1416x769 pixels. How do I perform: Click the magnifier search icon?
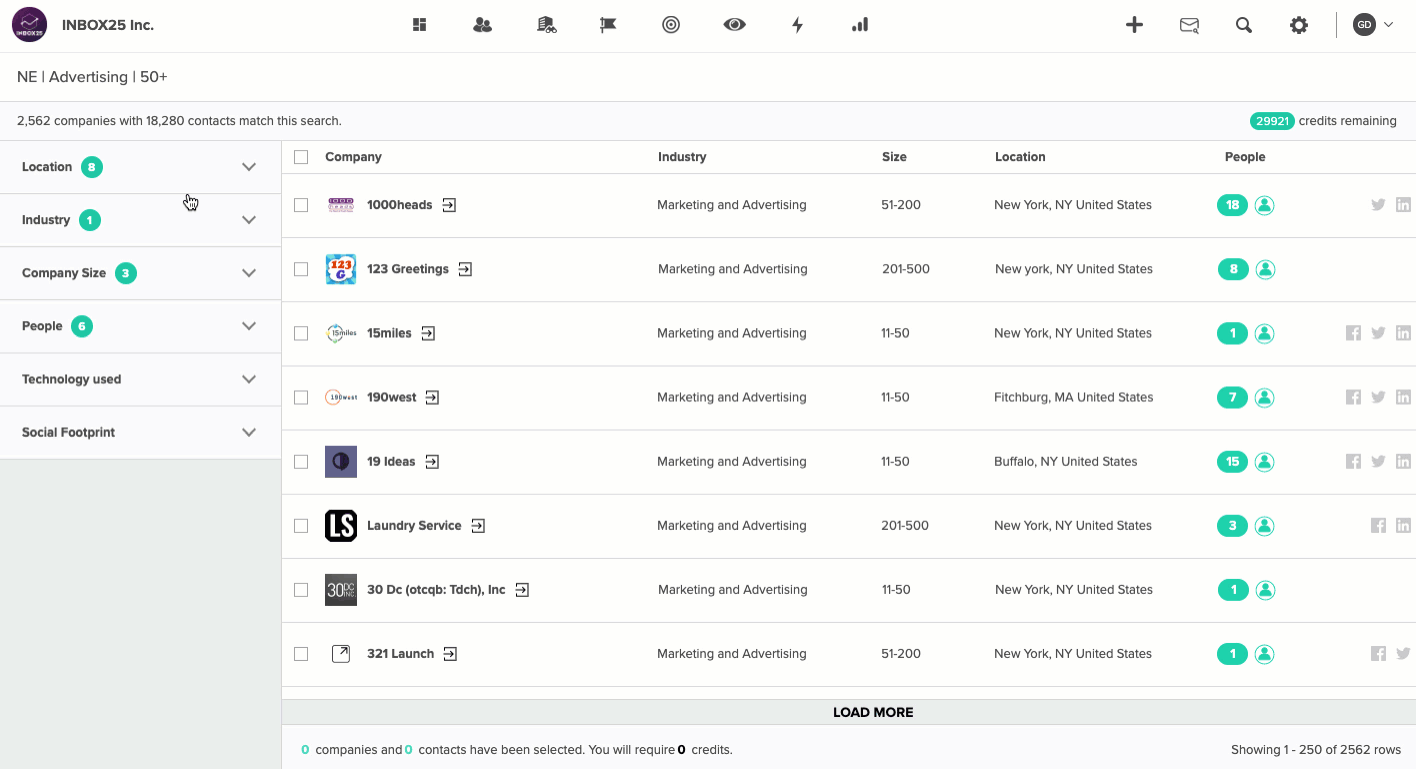point(1244,25)
